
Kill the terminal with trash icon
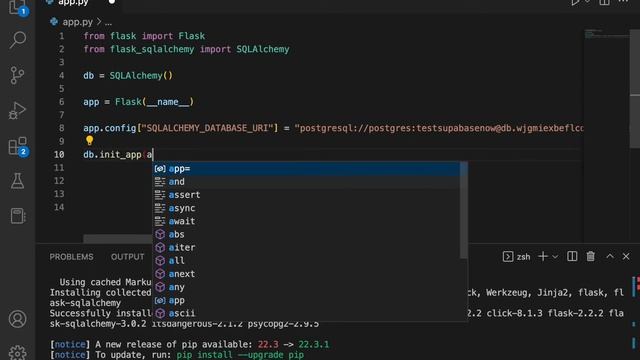coord(591,256)
